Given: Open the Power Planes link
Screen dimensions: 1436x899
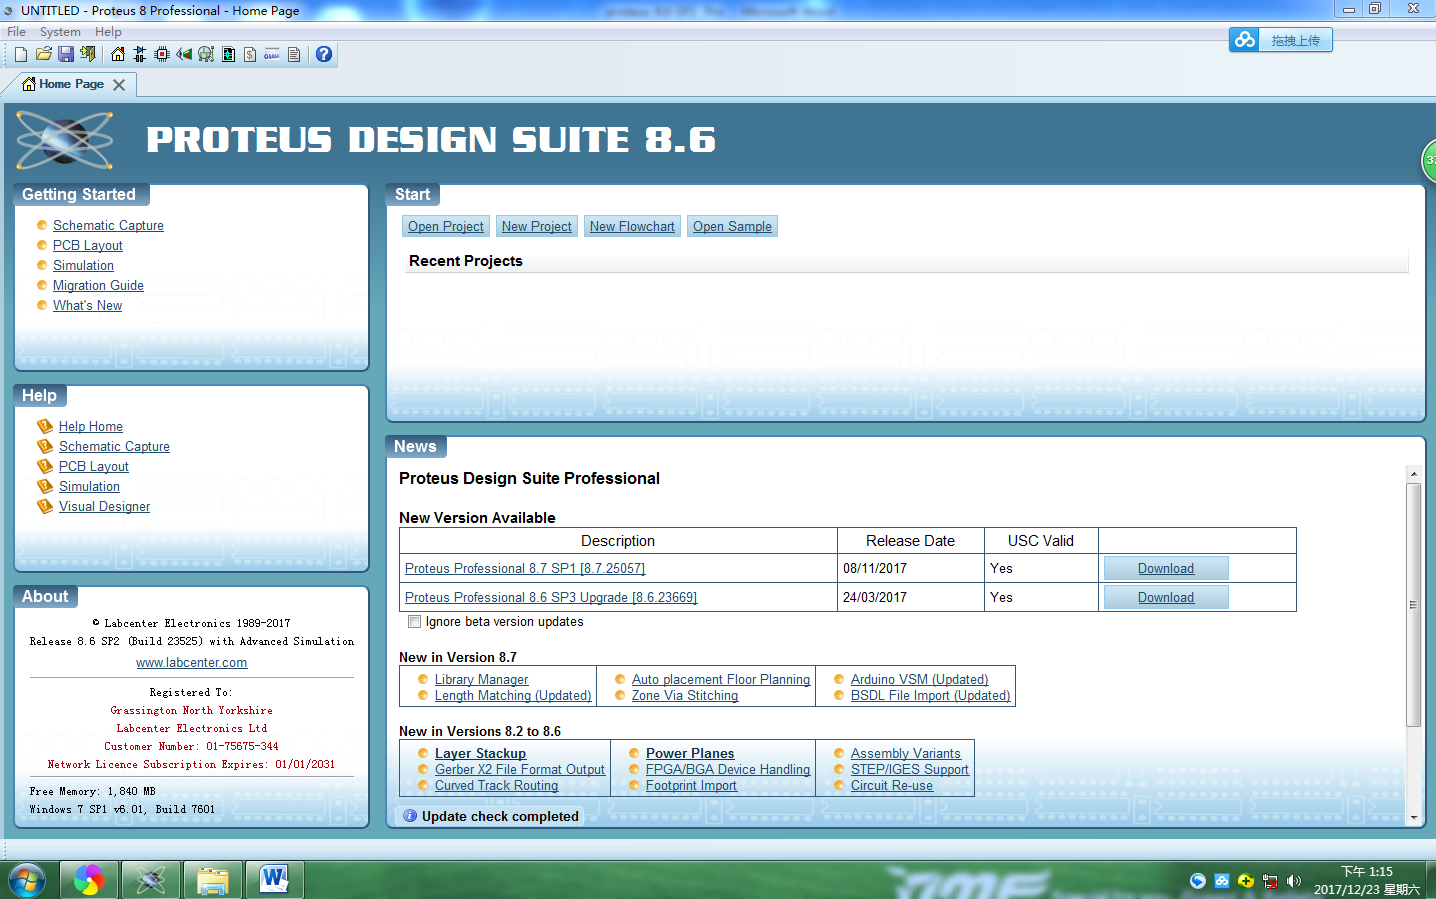Looking at the screenshot, I should (x=690, y=754).
